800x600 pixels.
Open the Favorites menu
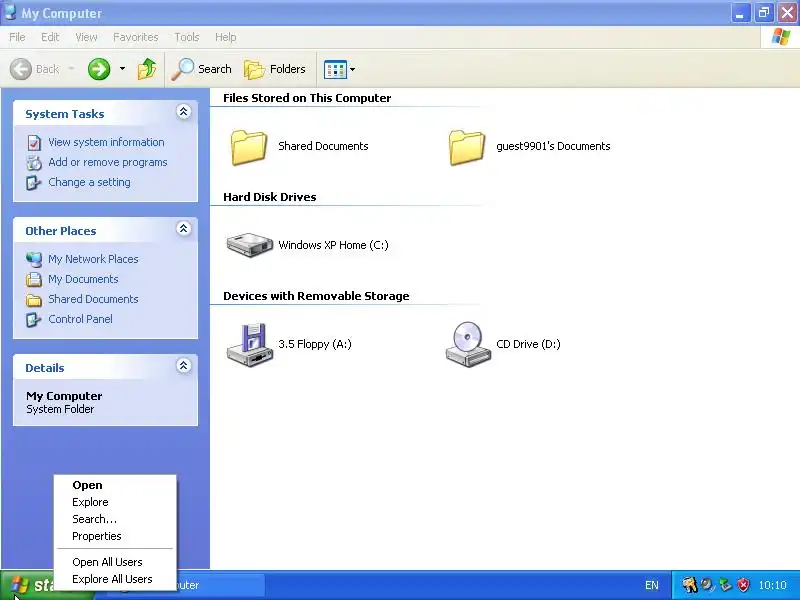[136, 37]
